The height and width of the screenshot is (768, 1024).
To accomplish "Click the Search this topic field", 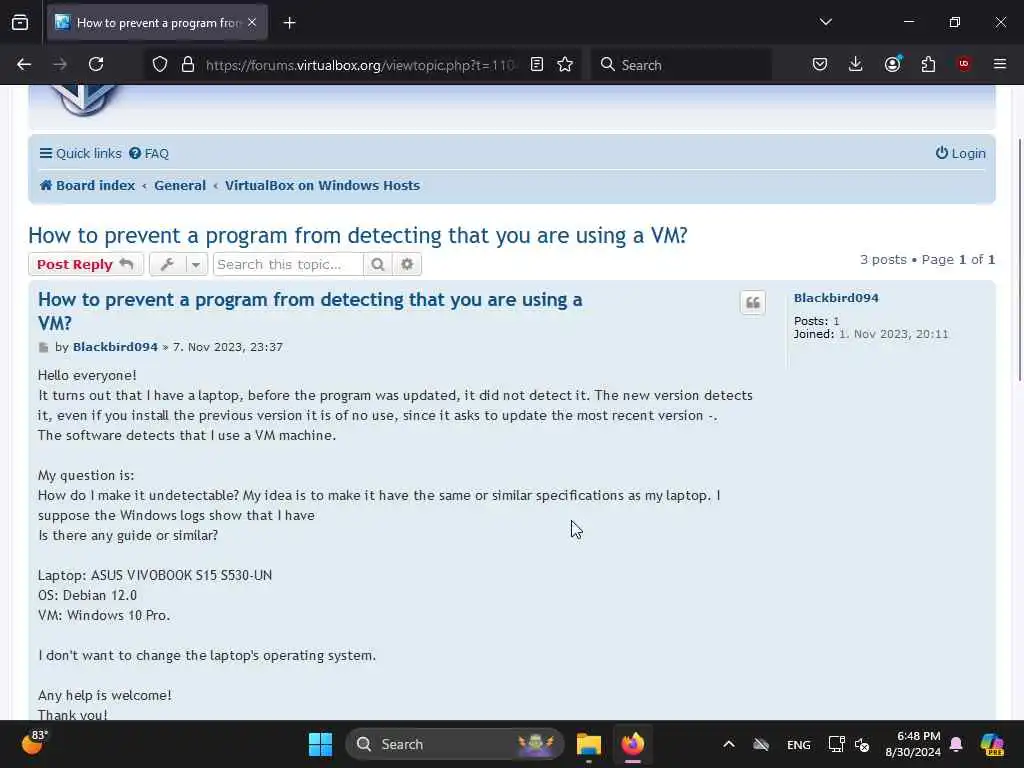I will pos(288,264).
